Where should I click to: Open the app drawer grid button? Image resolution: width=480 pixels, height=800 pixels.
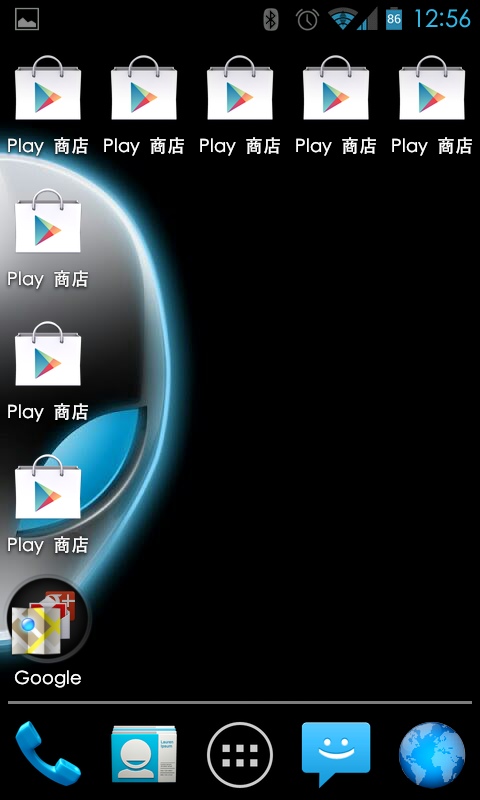point(240,755)
